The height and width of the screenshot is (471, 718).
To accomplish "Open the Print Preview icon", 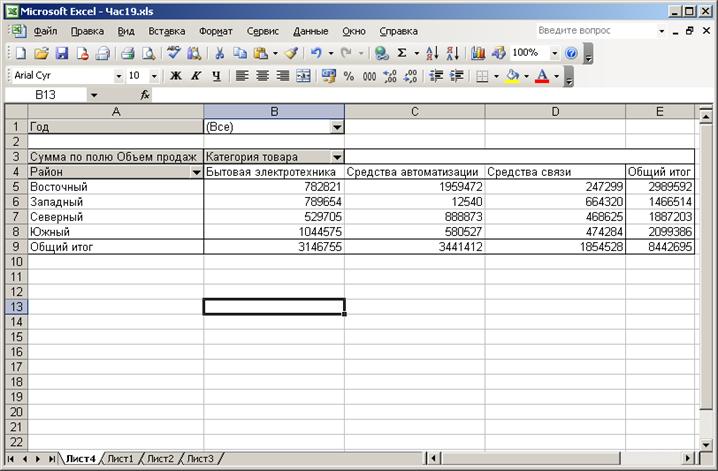I will [x=148, y=54].
